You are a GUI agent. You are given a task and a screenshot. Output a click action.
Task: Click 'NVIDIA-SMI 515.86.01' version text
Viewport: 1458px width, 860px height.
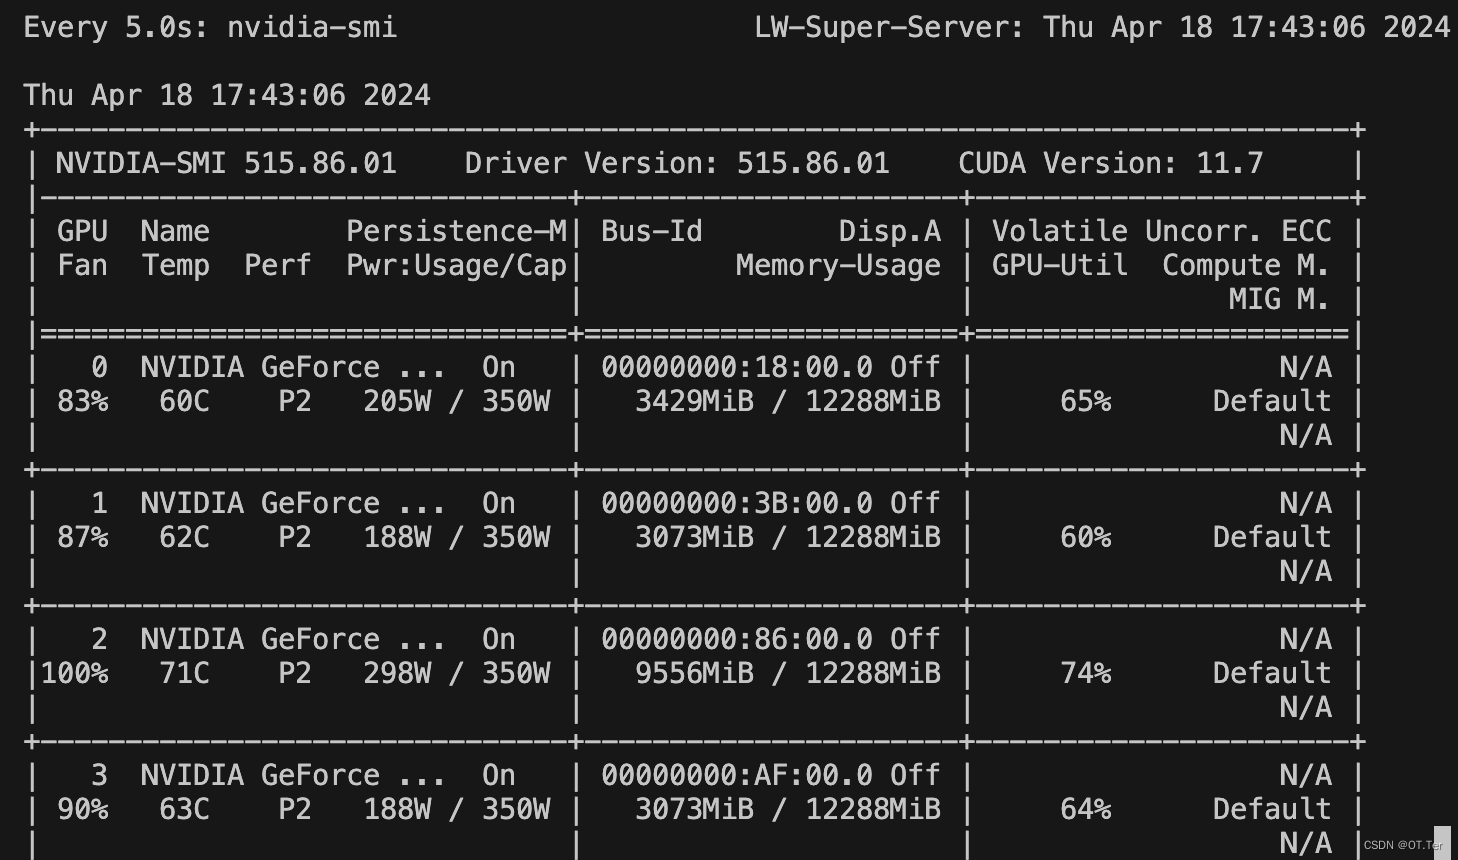click(226, 163)
